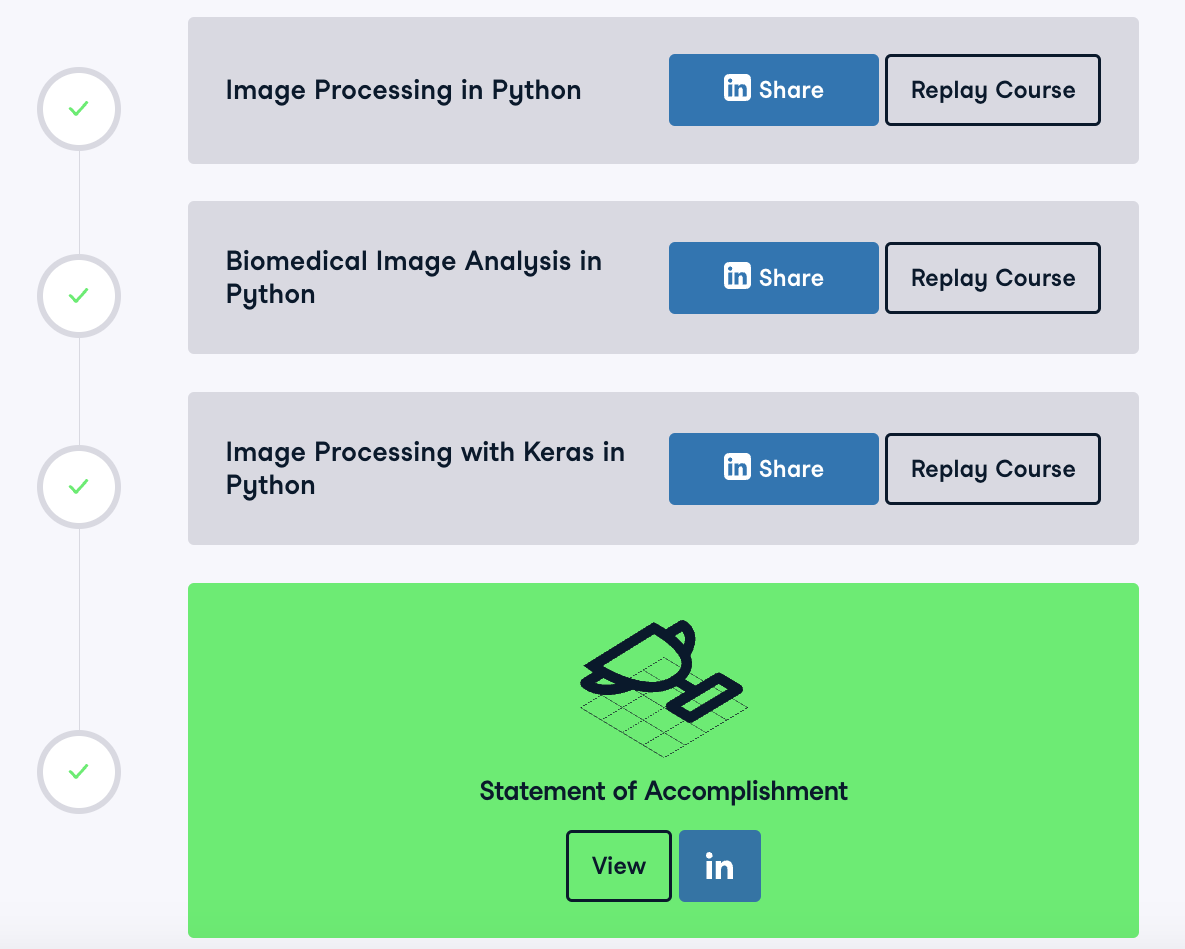
Task: Open the Image Processing in Python title
Action: (403, 90)
